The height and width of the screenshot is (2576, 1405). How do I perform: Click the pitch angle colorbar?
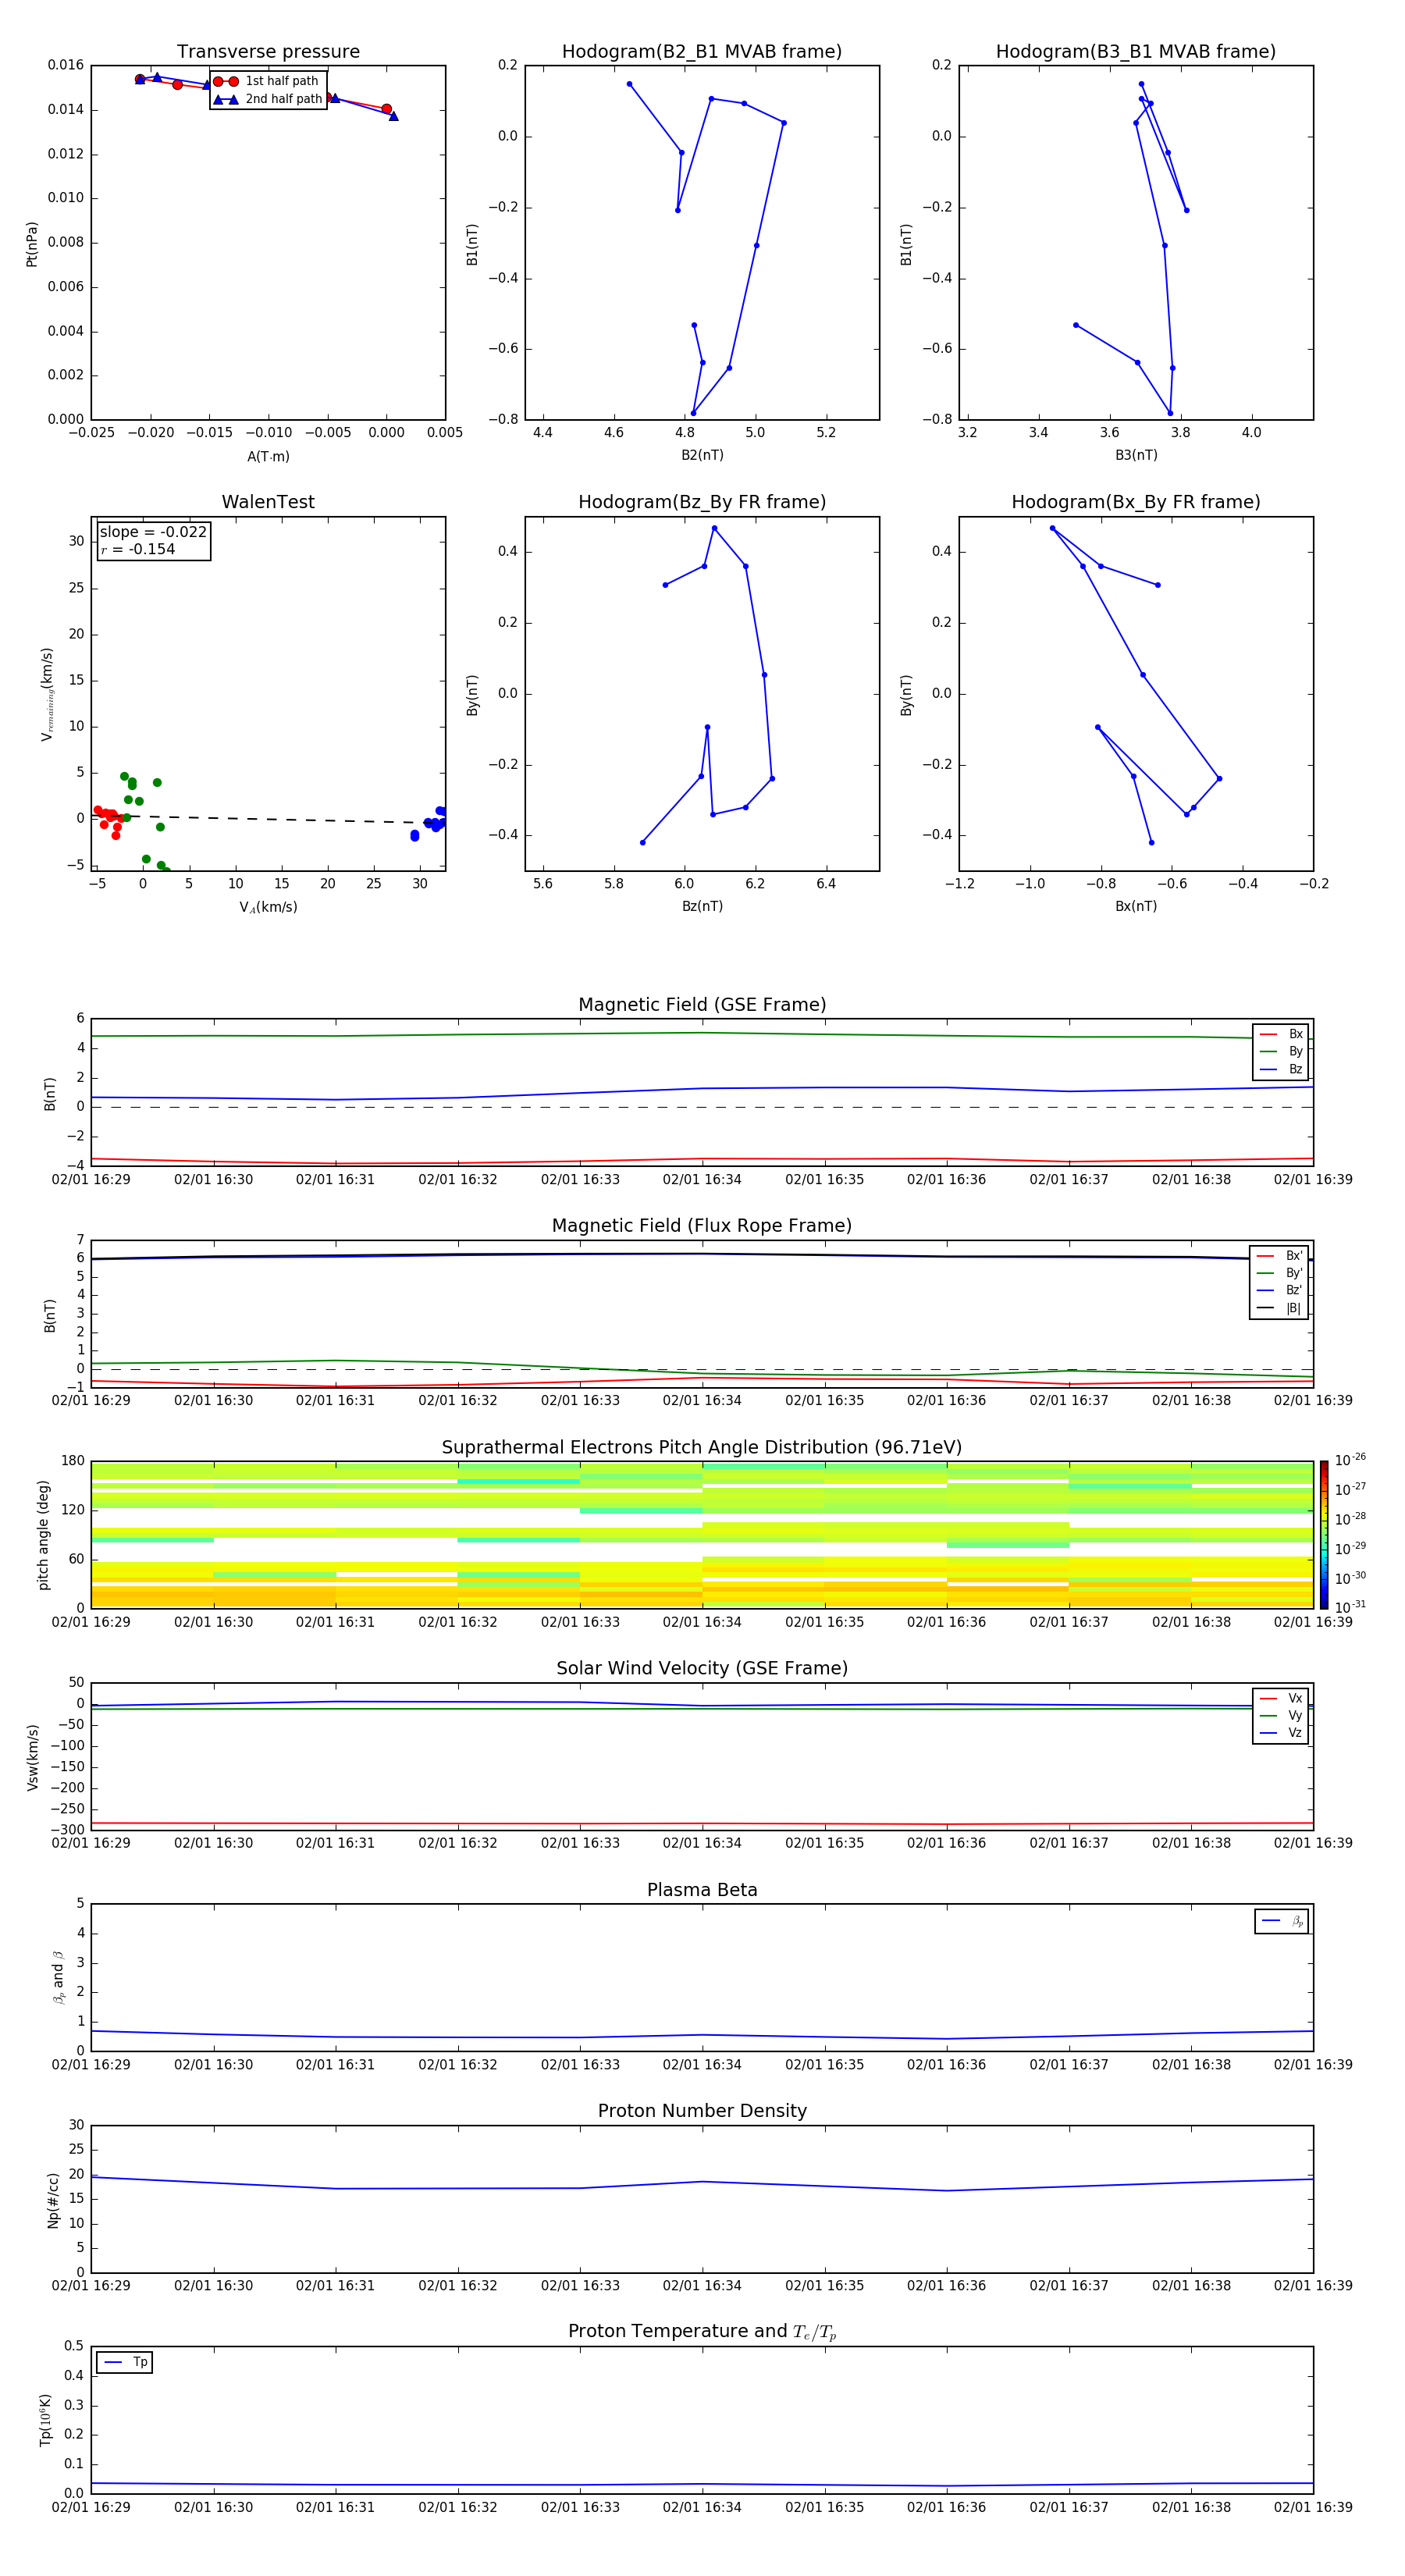tap(1323, 1534)
